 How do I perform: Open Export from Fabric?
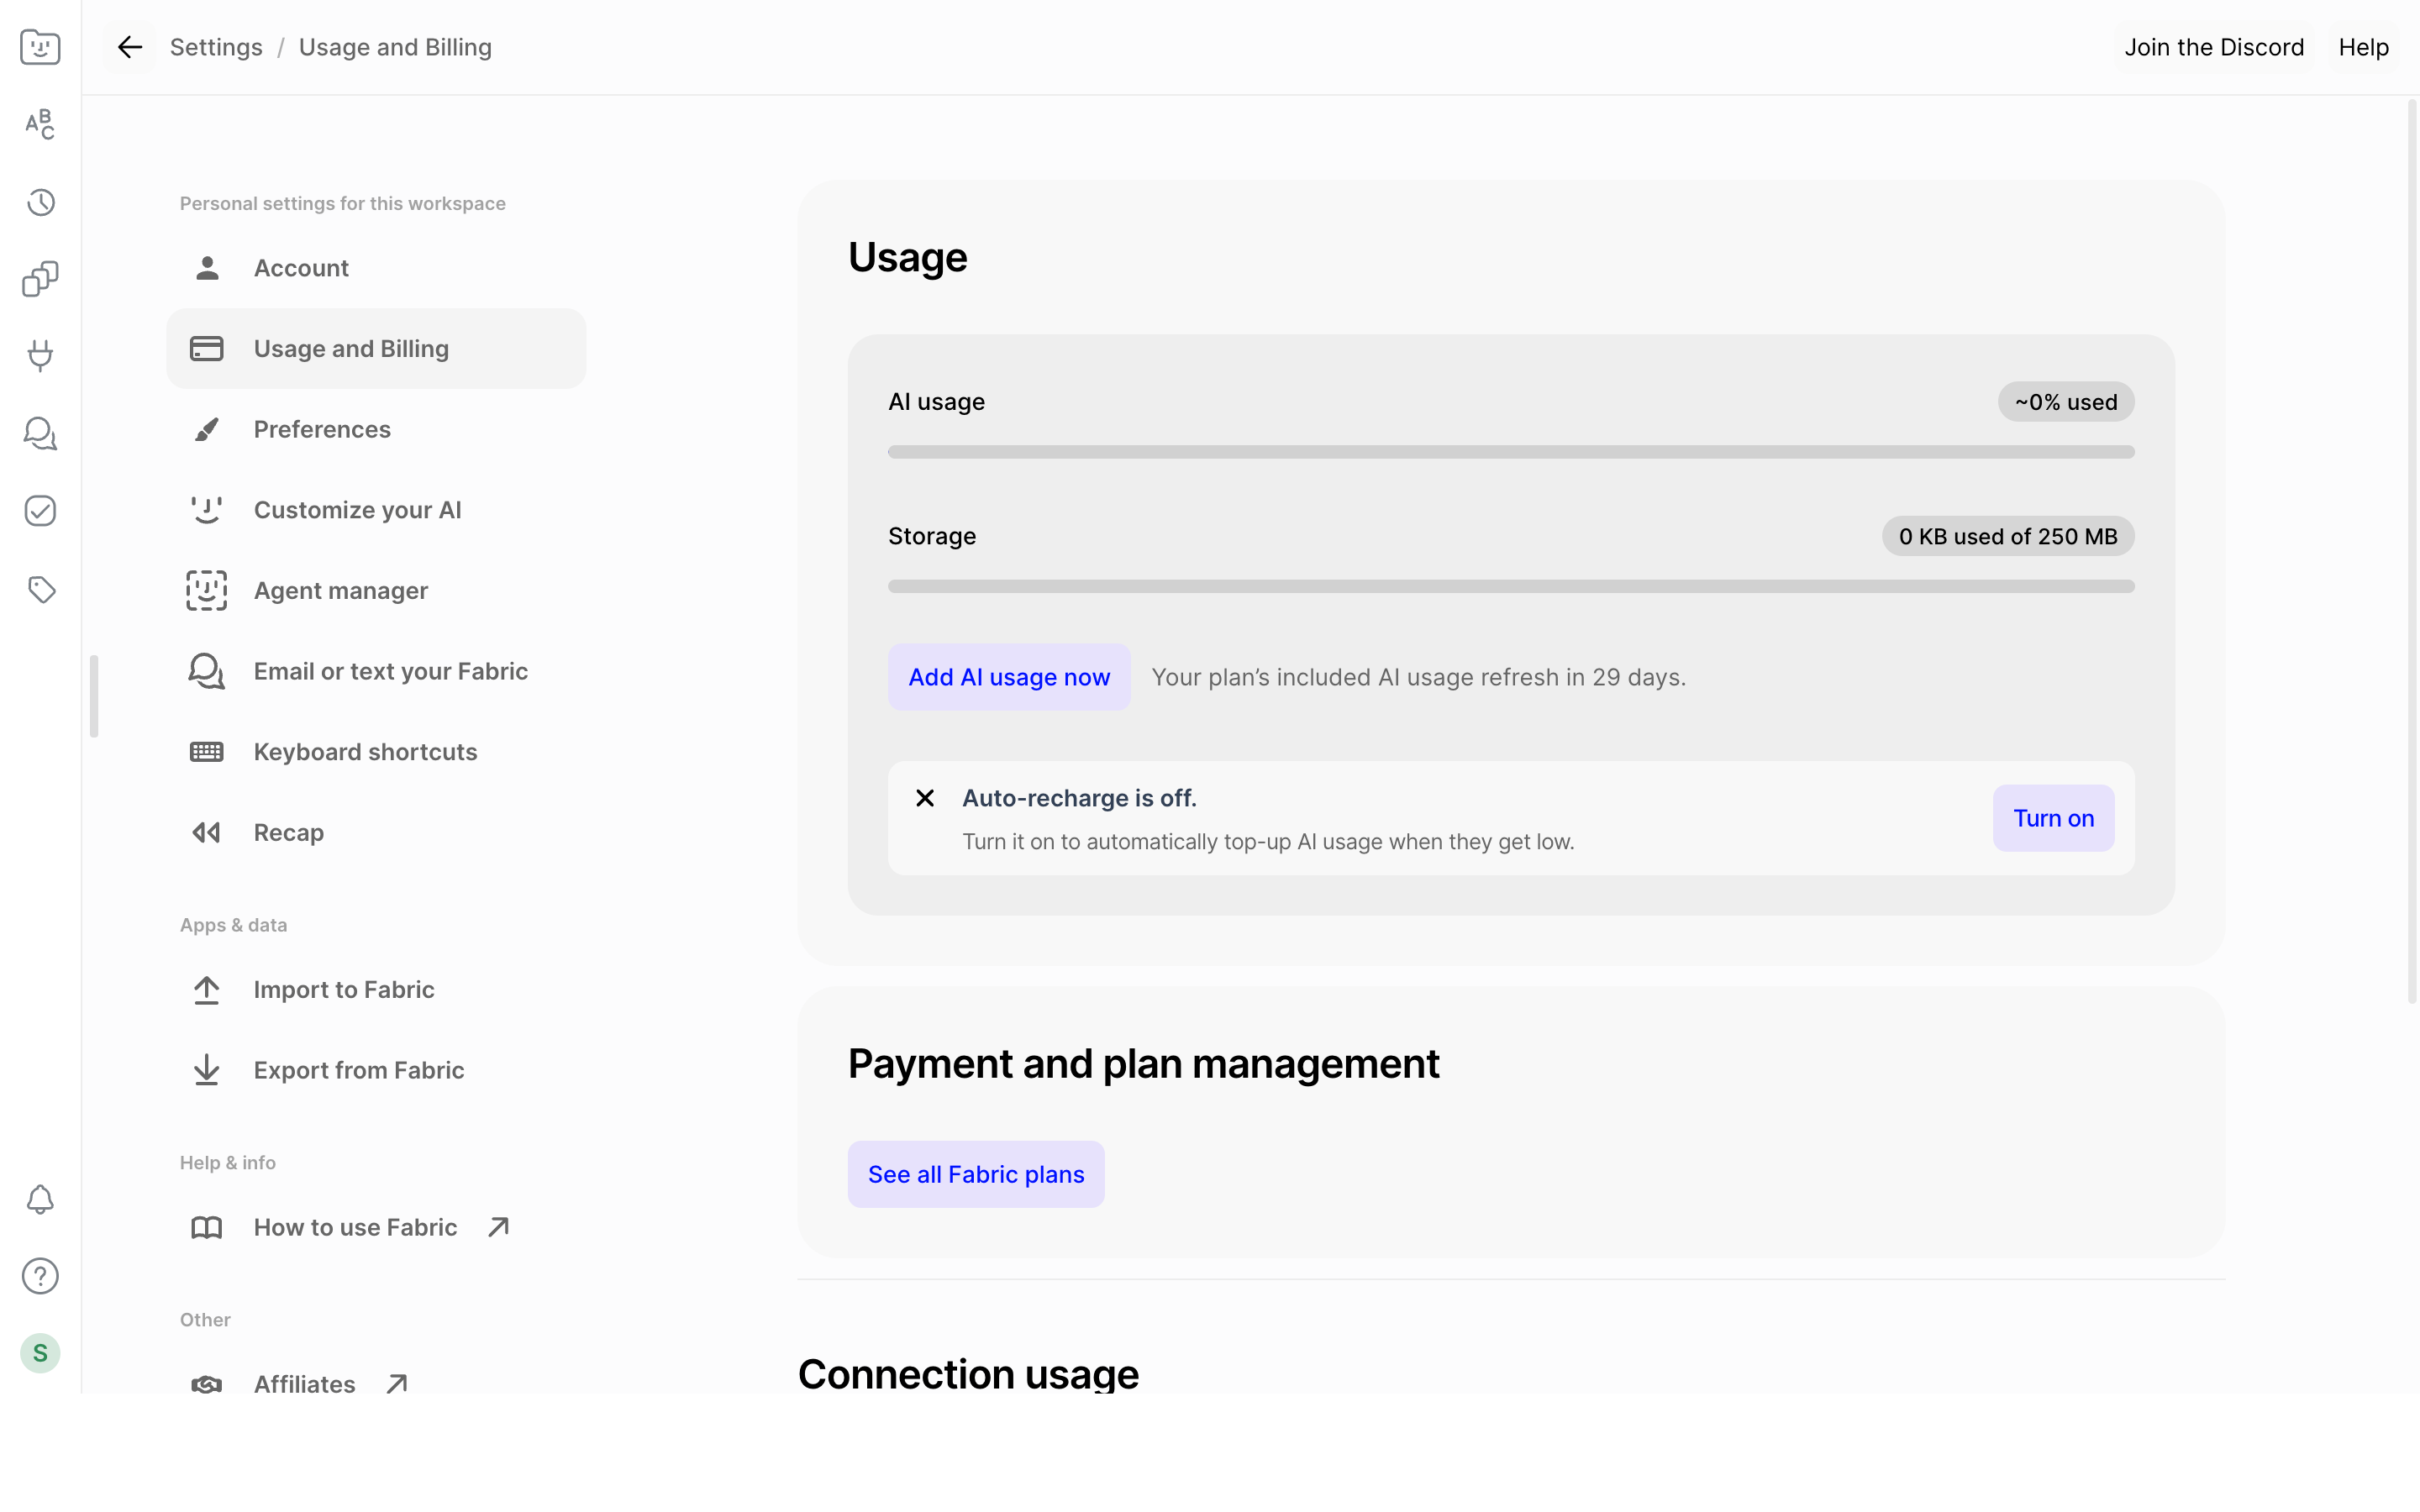tap(376, 1070)
